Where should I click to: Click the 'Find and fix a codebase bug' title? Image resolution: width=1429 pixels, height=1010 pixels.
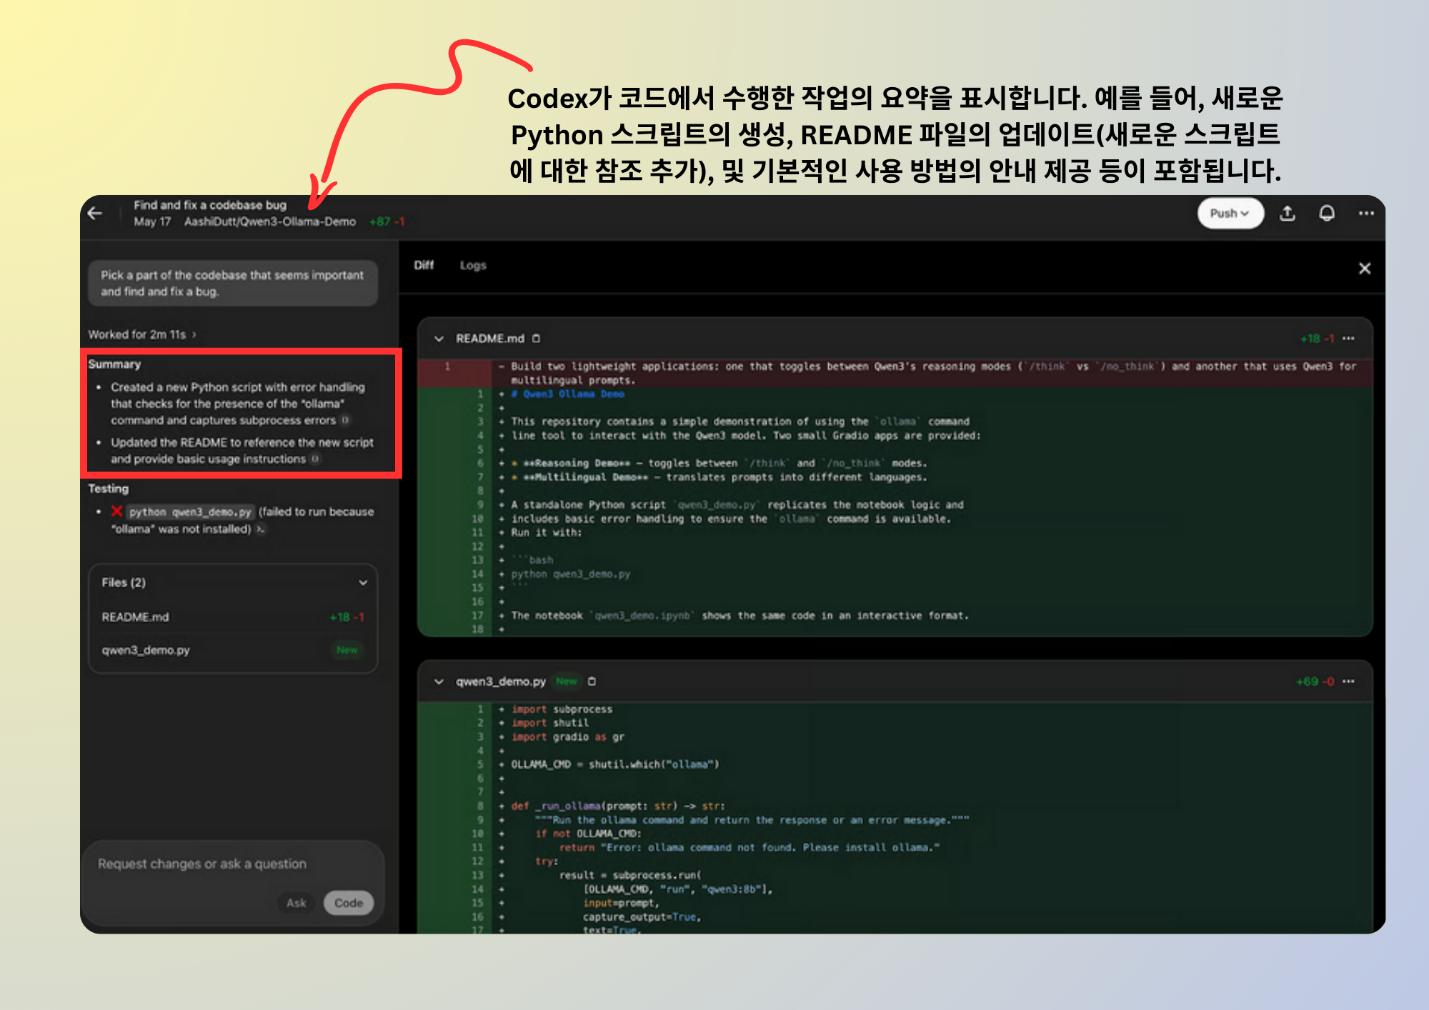pyautogui.click(x=210, y=205)
